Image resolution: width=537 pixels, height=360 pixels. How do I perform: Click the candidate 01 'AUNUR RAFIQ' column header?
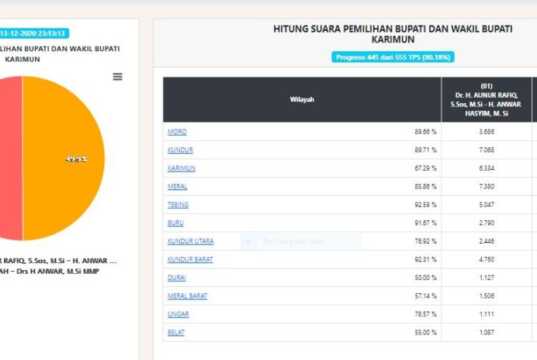pyautogui.click(x=486, y=99)
